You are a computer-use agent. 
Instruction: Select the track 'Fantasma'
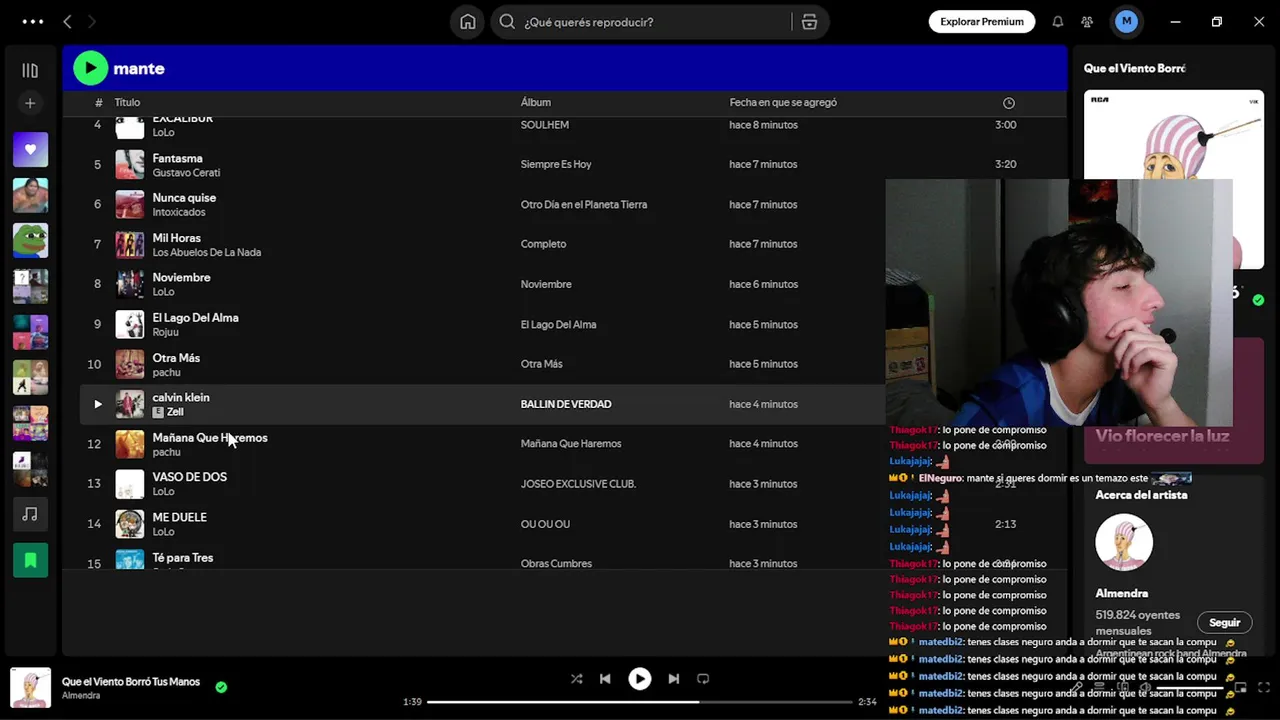click(177, 158)
